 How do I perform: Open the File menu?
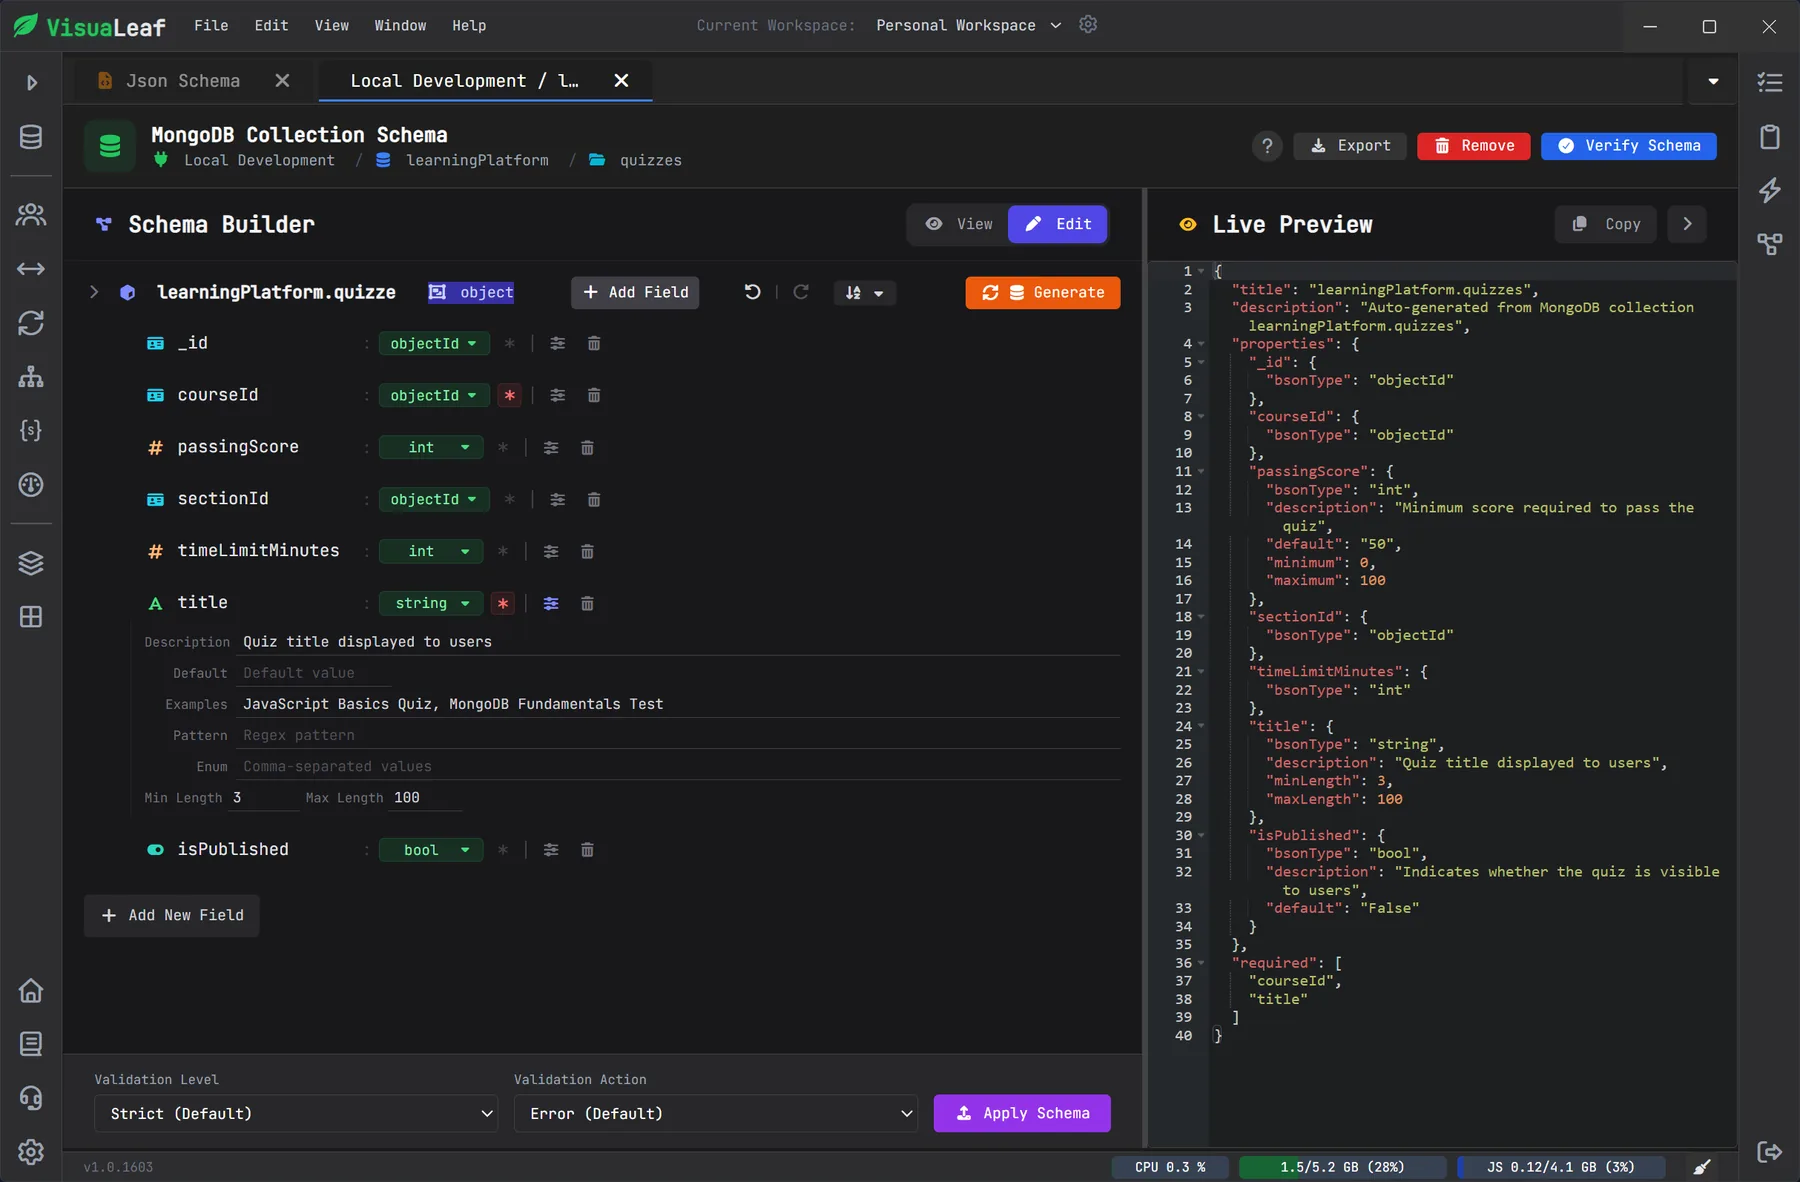211,25
